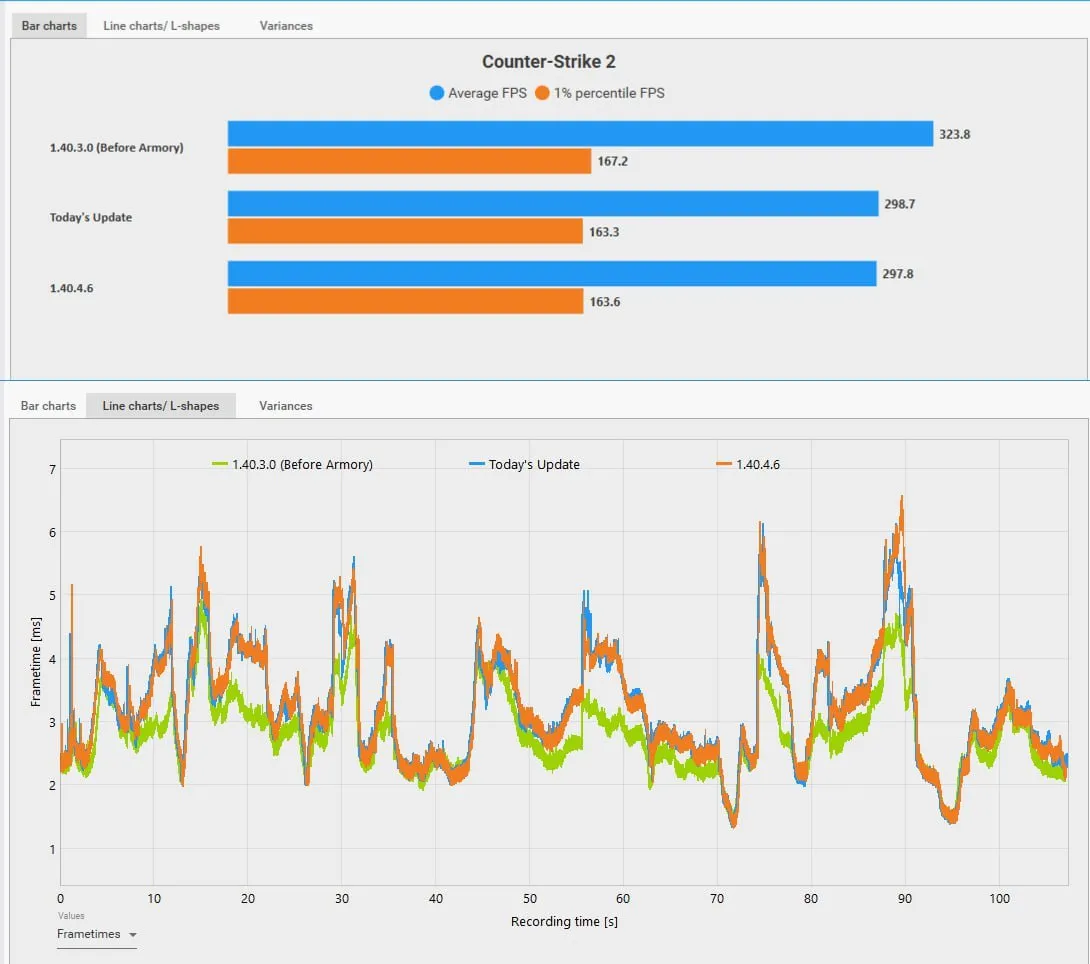The height and width of the screenshot is (964, 1090).
Task: Click the 1.40.3.0 (Before Armory) bar label
Action: 117,147
